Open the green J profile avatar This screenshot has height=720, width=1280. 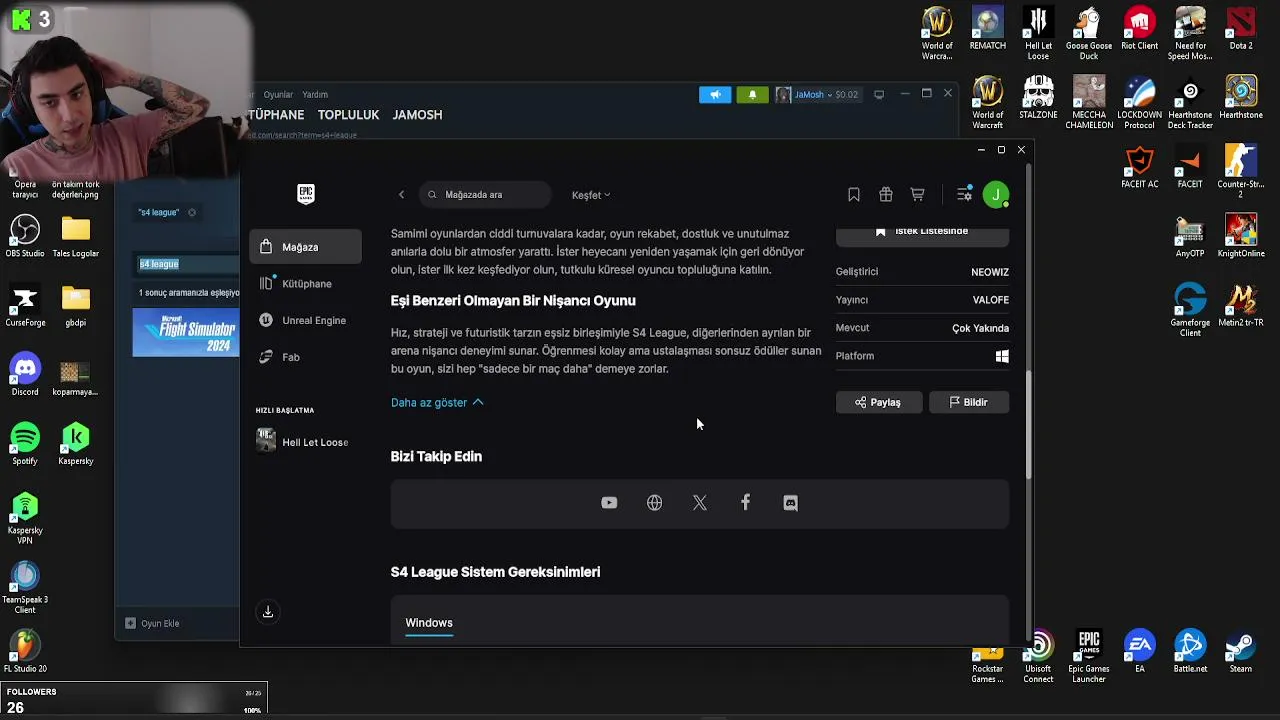click(x=996, y=195)
